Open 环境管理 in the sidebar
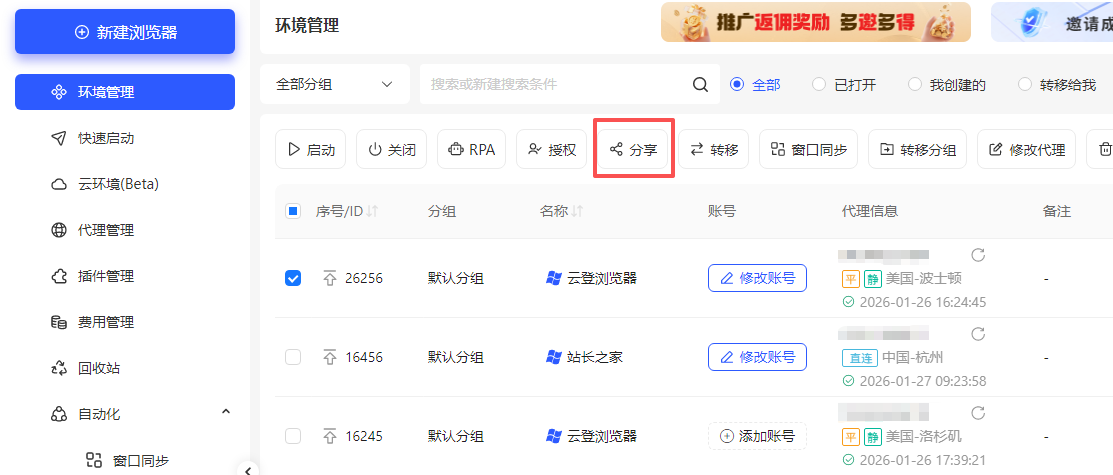Screen dimensions: 1113x475 pos(125,92)
